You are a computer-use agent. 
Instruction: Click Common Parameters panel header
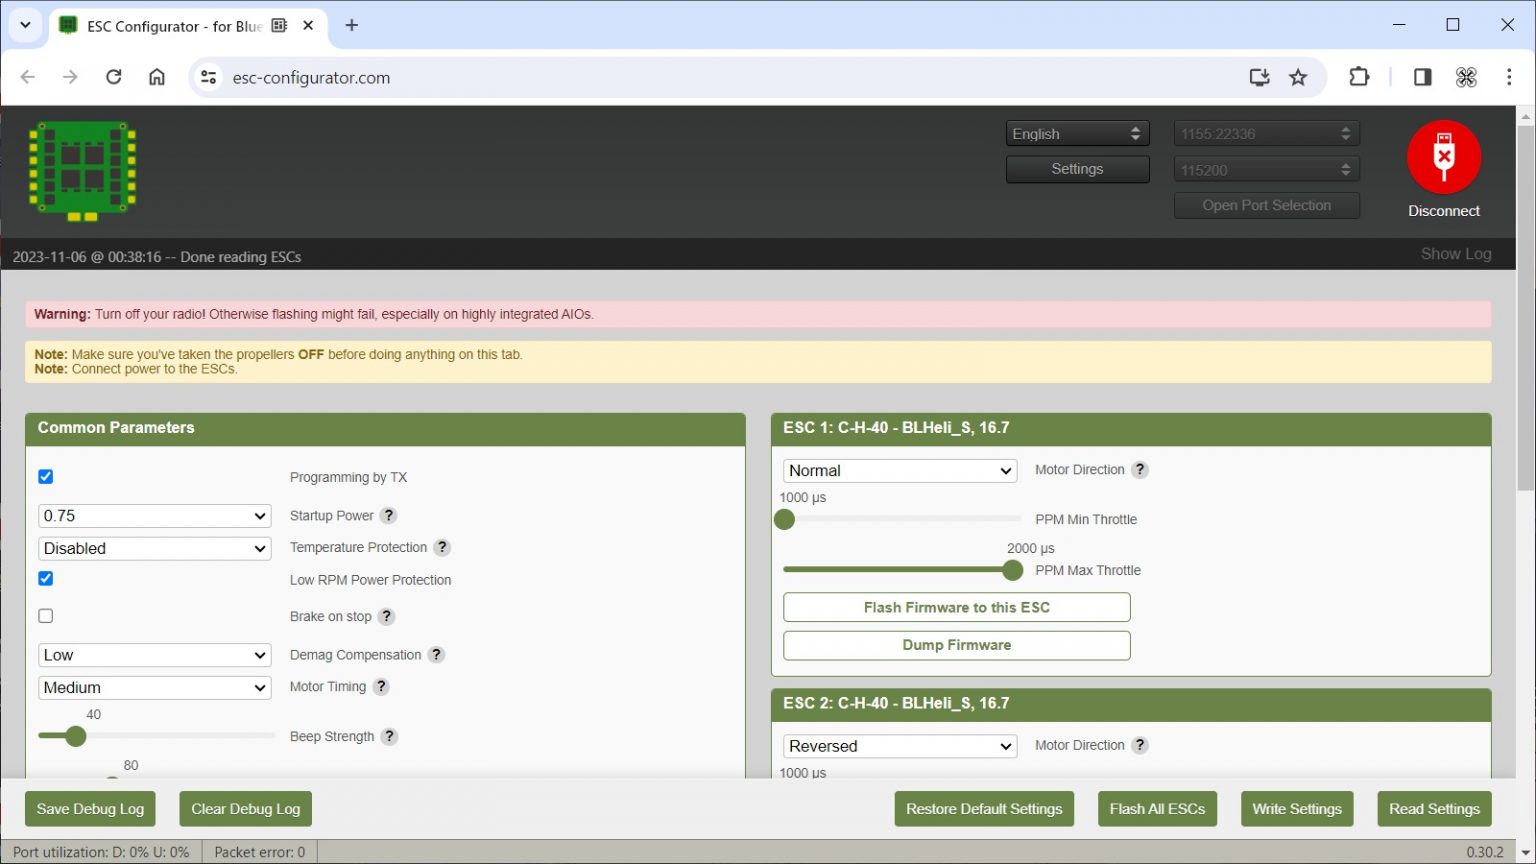[x=385, y=428]
